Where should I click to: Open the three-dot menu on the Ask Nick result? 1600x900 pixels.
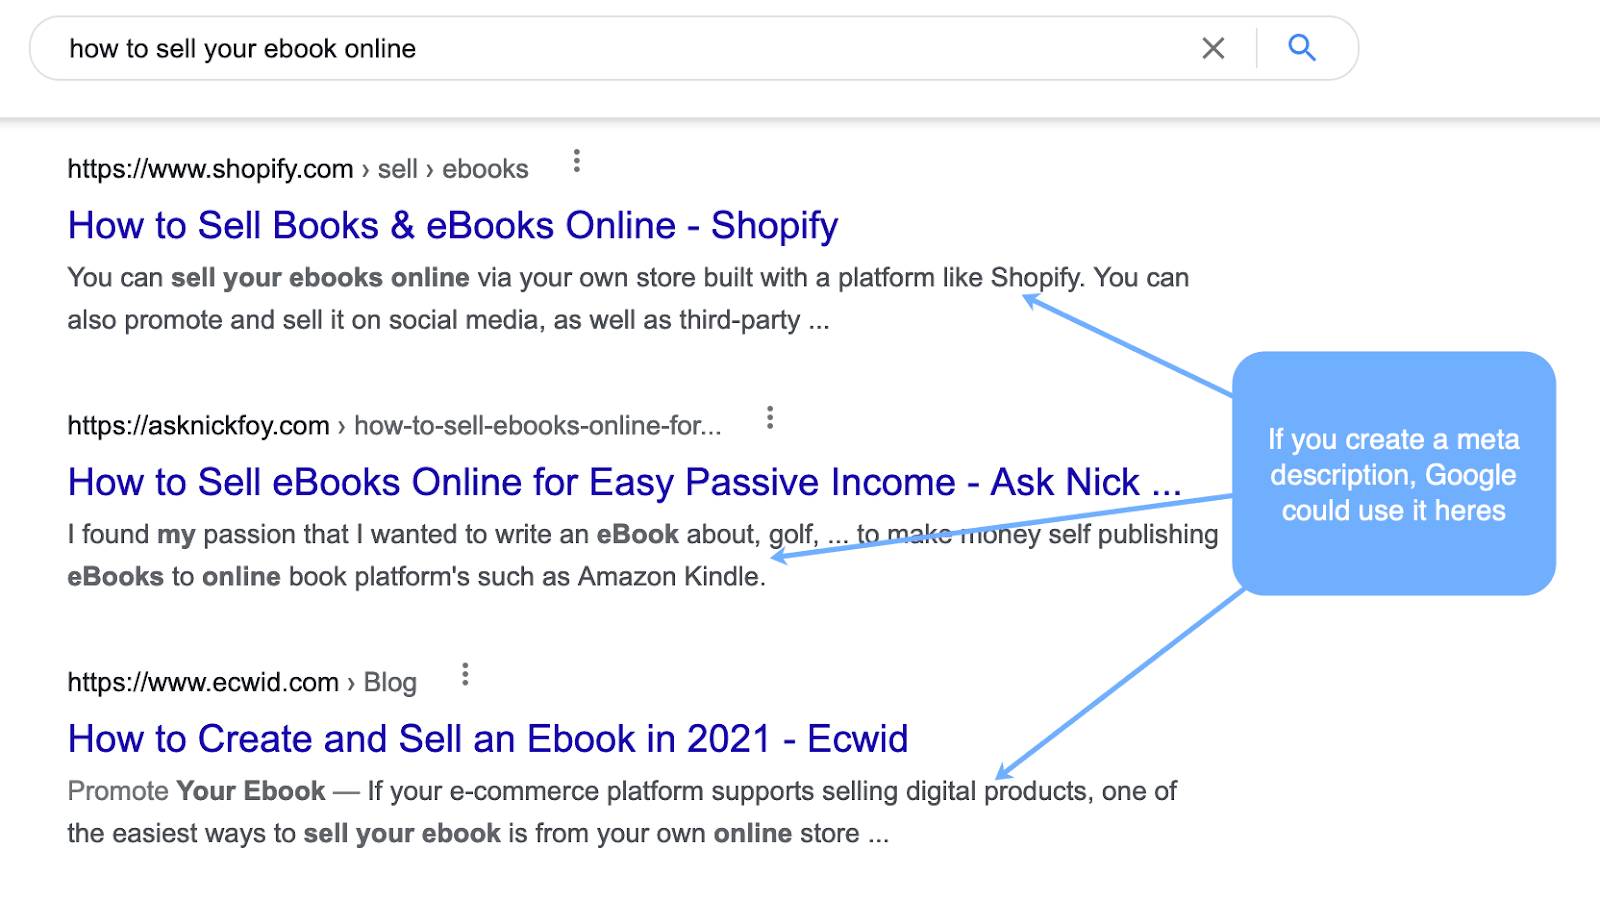coord(769,417)
